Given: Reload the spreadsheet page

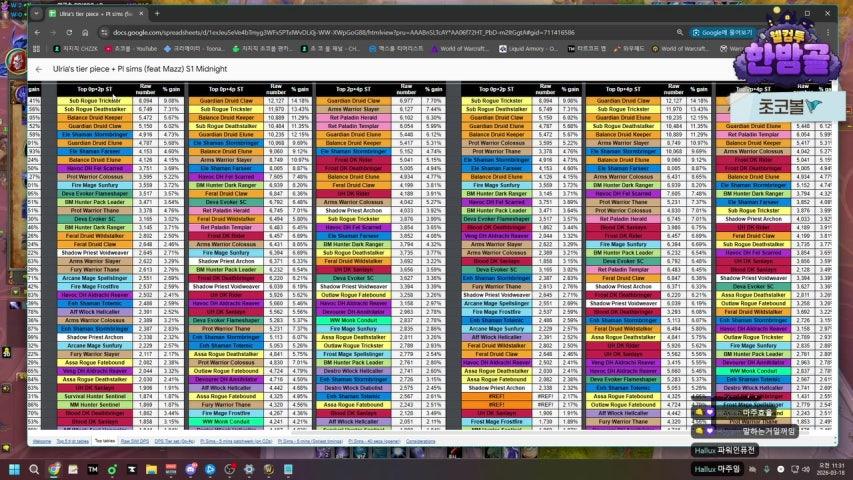Looking at the screenshot, I should pyautogui.click(x=69, y=33).
